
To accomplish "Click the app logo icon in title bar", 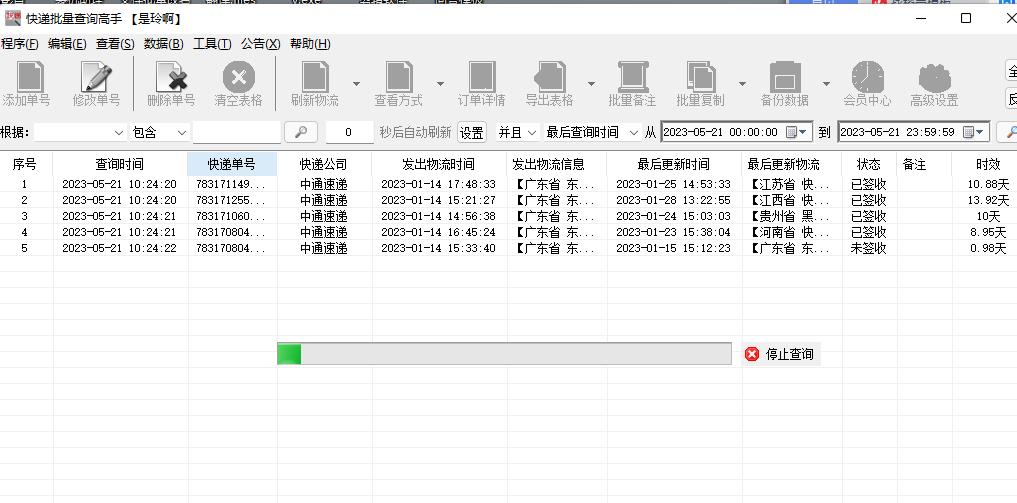I will click(12, 18).
